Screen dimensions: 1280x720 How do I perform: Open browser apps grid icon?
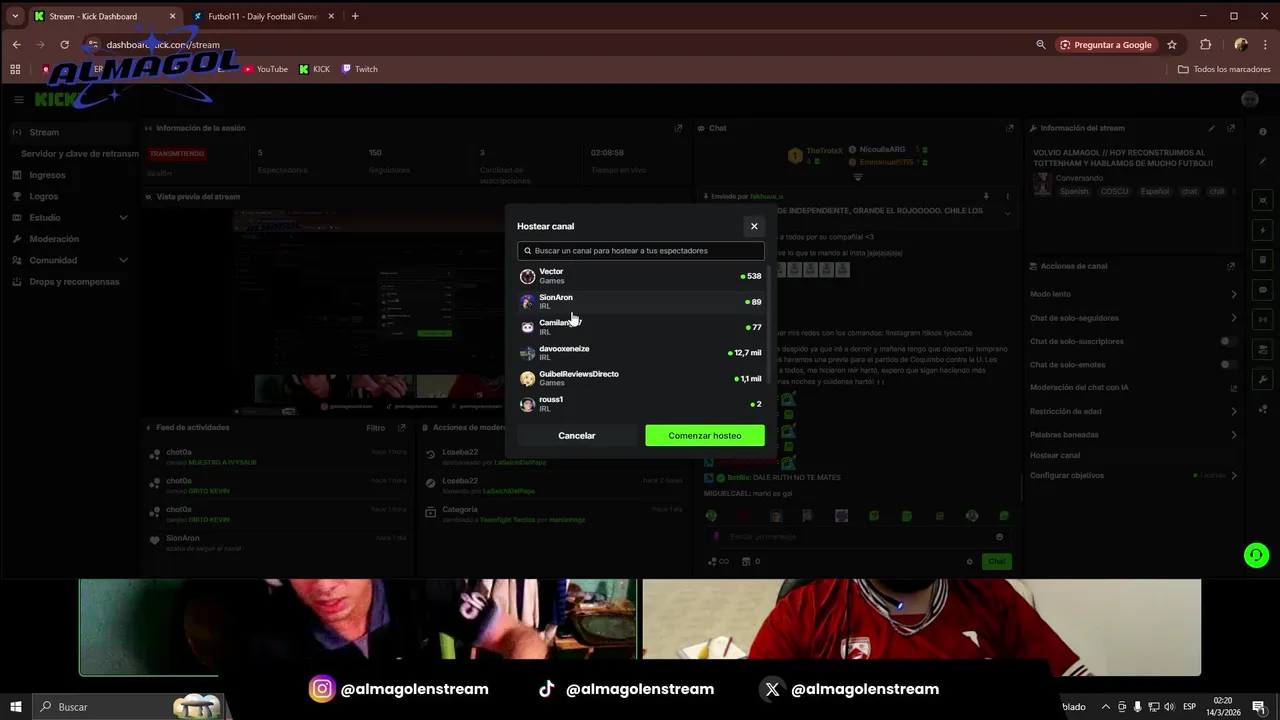click(x=14, y=69)
